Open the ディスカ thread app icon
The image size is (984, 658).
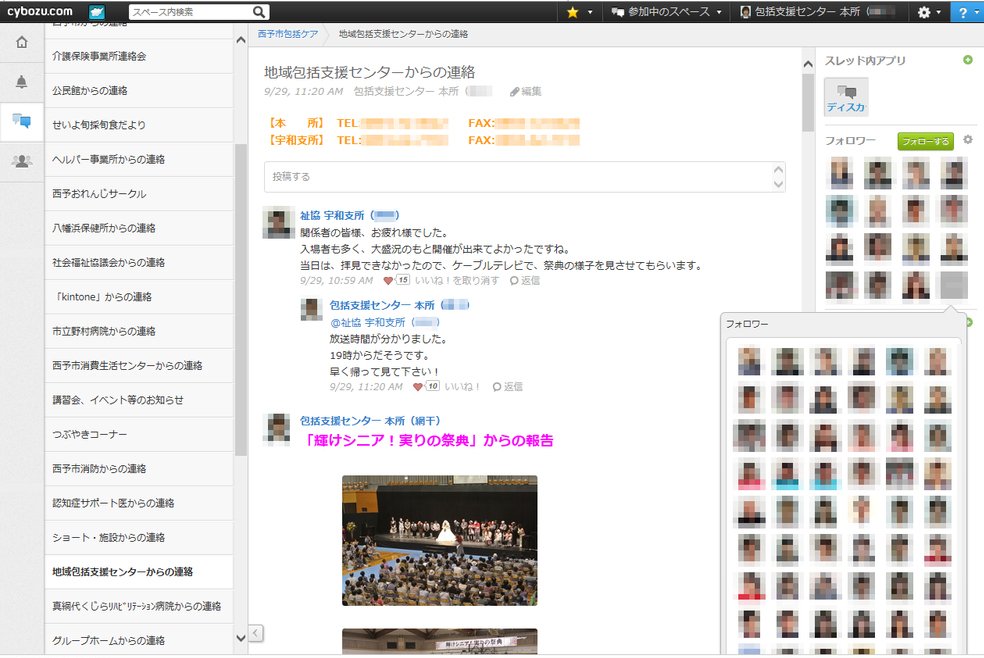pyautogui.click(x=846, y=96)
